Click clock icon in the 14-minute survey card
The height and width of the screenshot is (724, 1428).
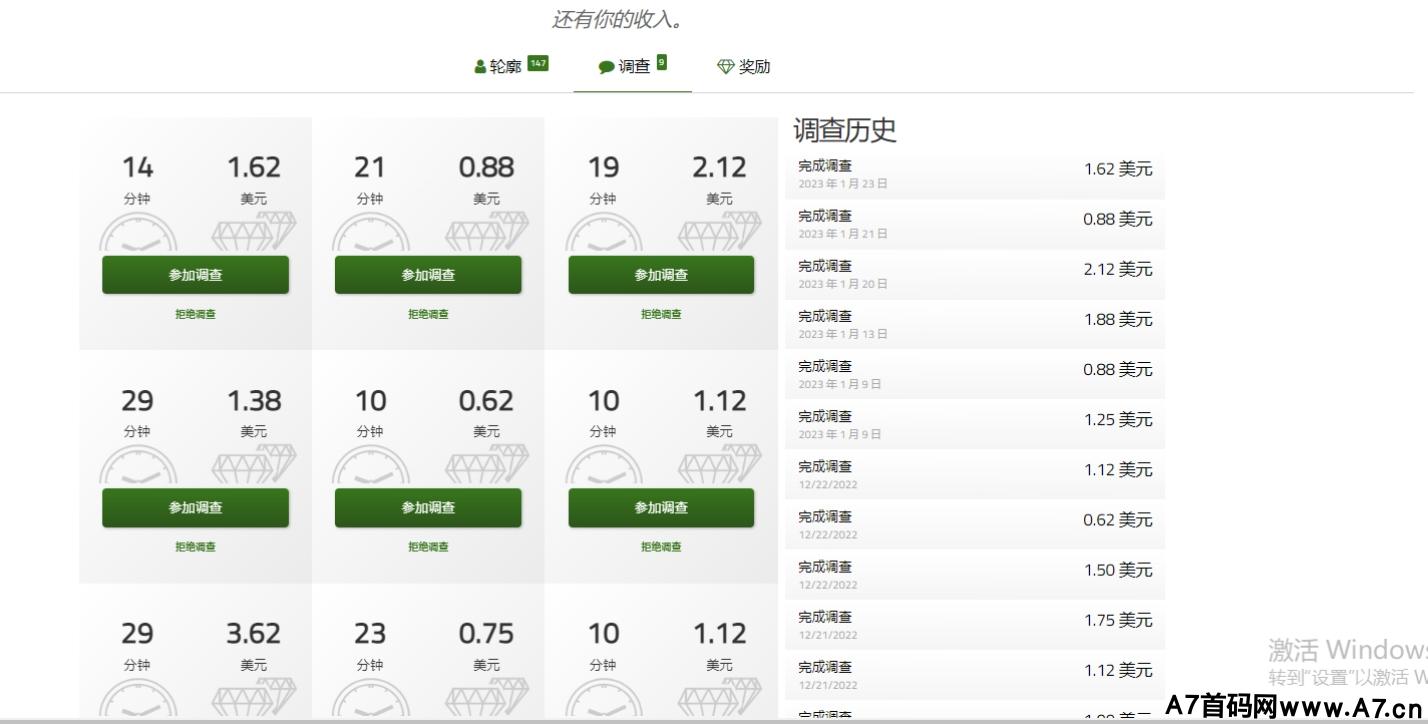138,234
